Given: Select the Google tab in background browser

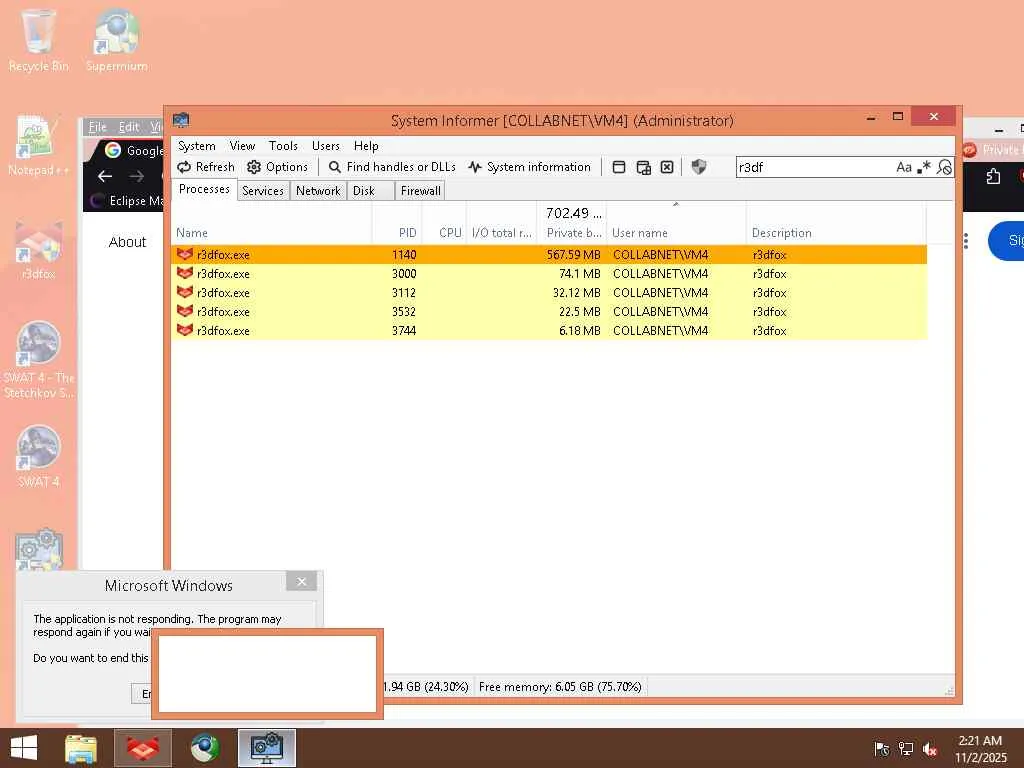Looking at the screenshot, I should [134, 150].
